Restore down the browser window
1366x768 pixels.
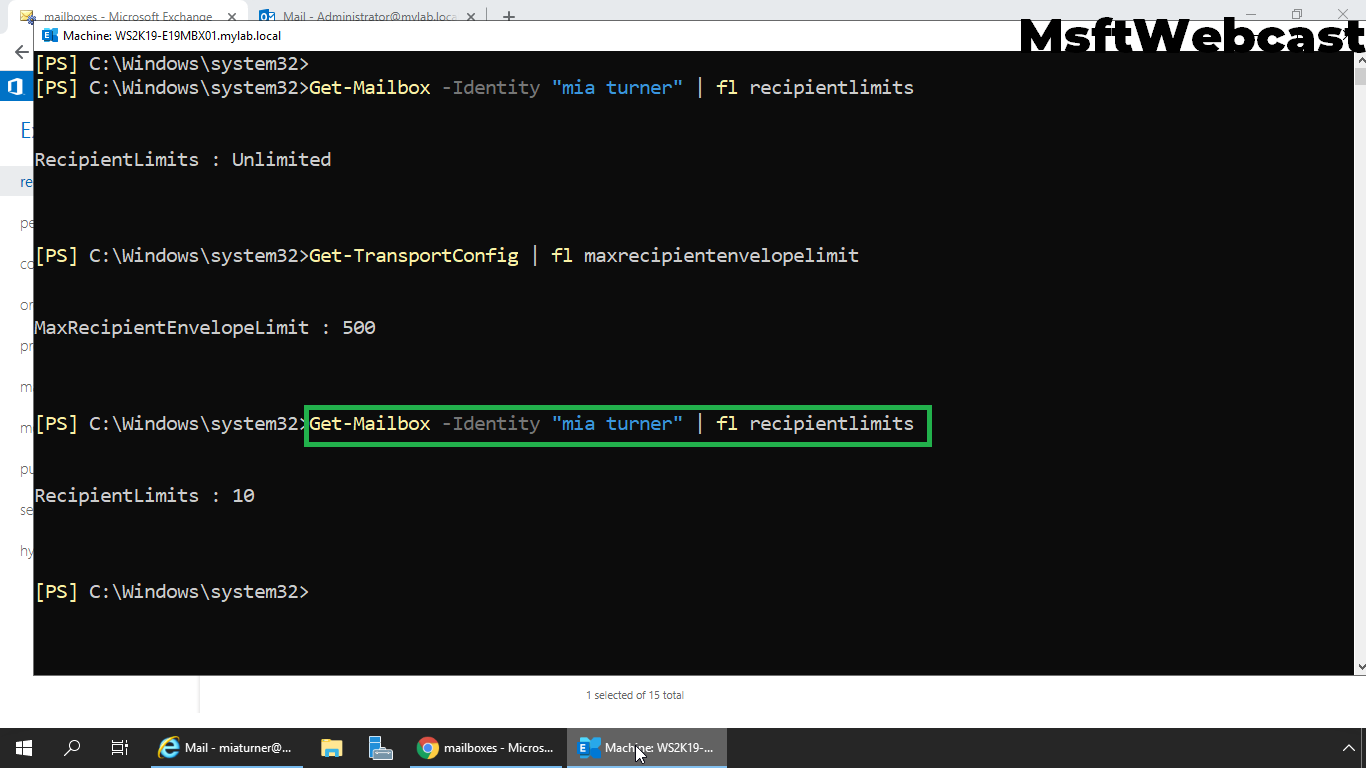pos(1297,14)
